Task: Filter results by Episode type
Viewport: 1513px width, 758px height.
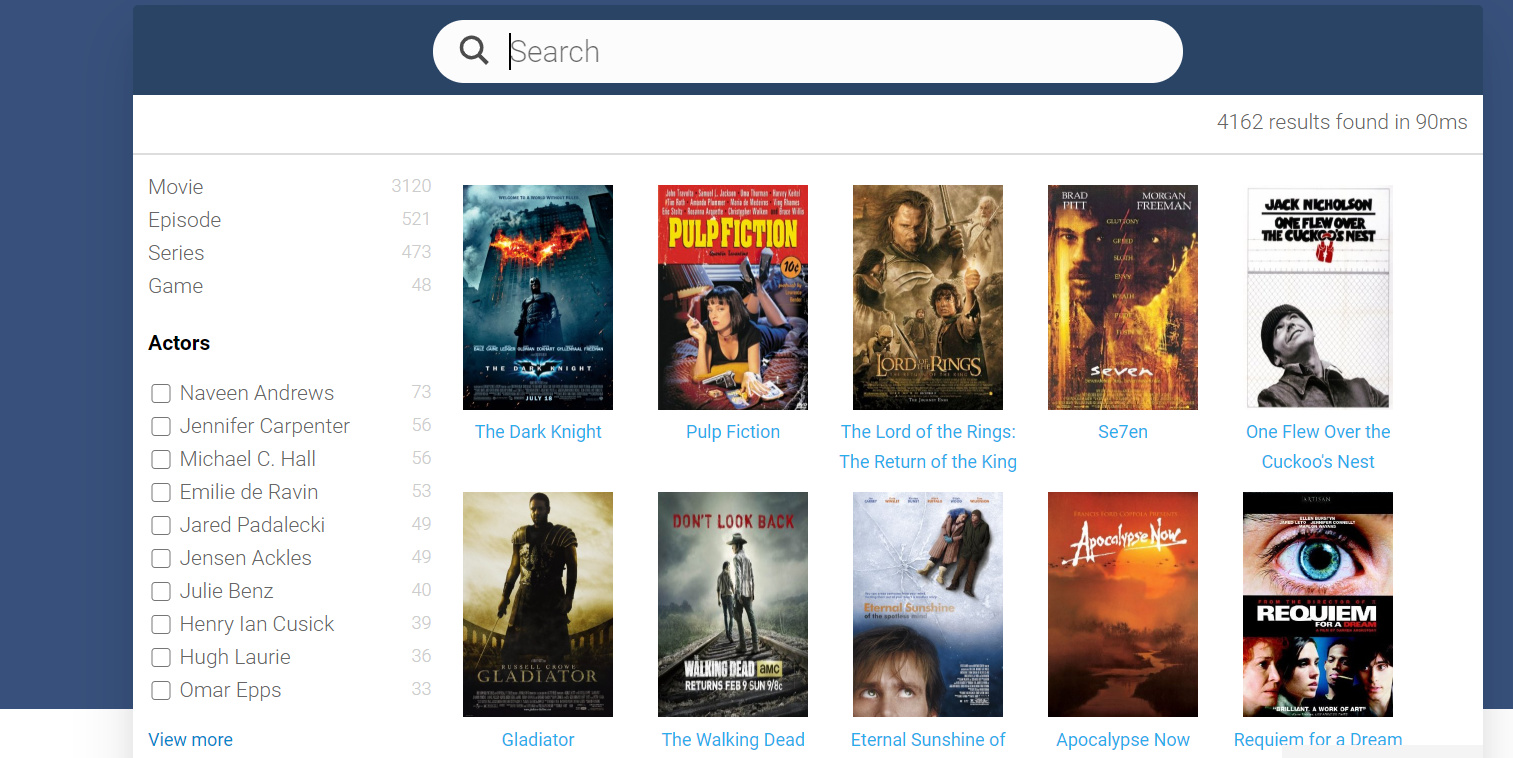Action: click(x=185, y=220)
